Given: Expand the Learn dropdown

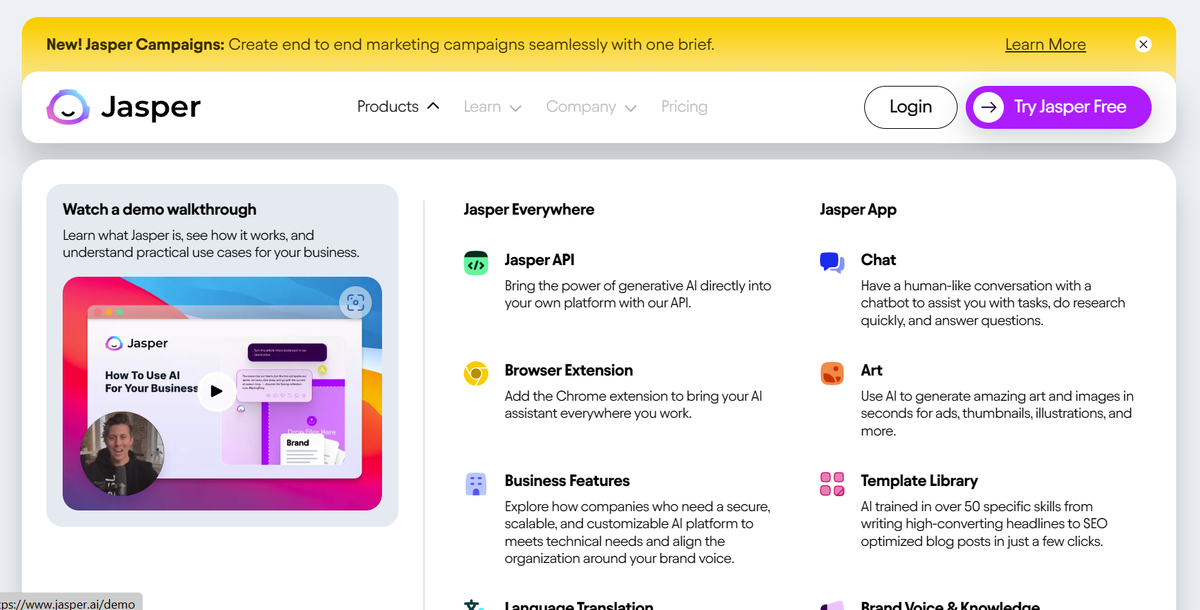Looking at the screenshot, I should (492, 107).
